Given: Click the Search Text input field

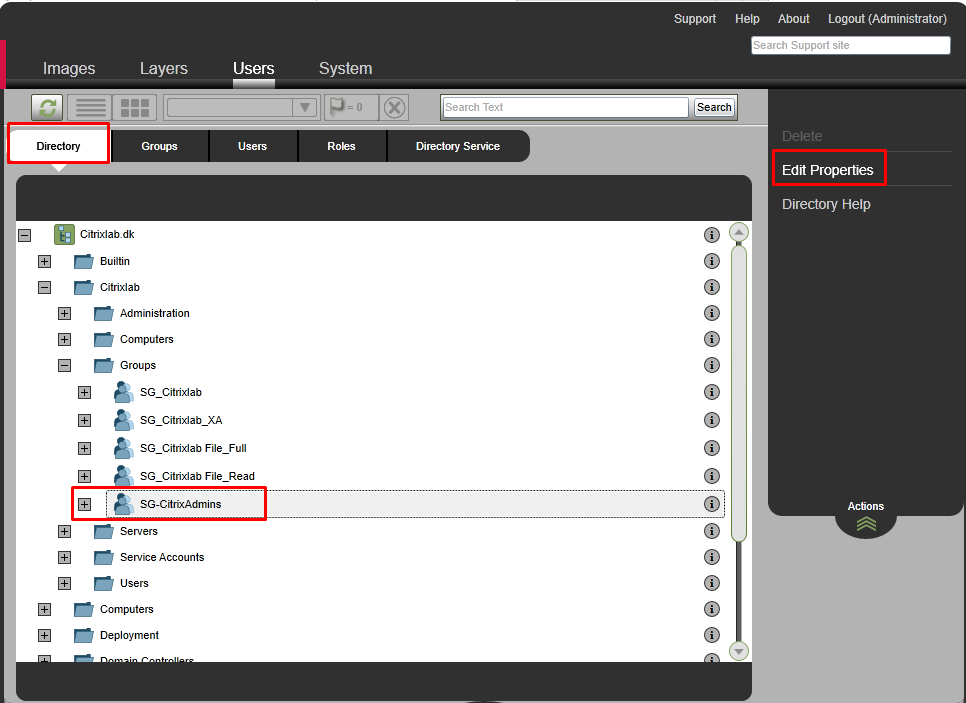Looking at the screenshot, I should [x=565, y=107].
